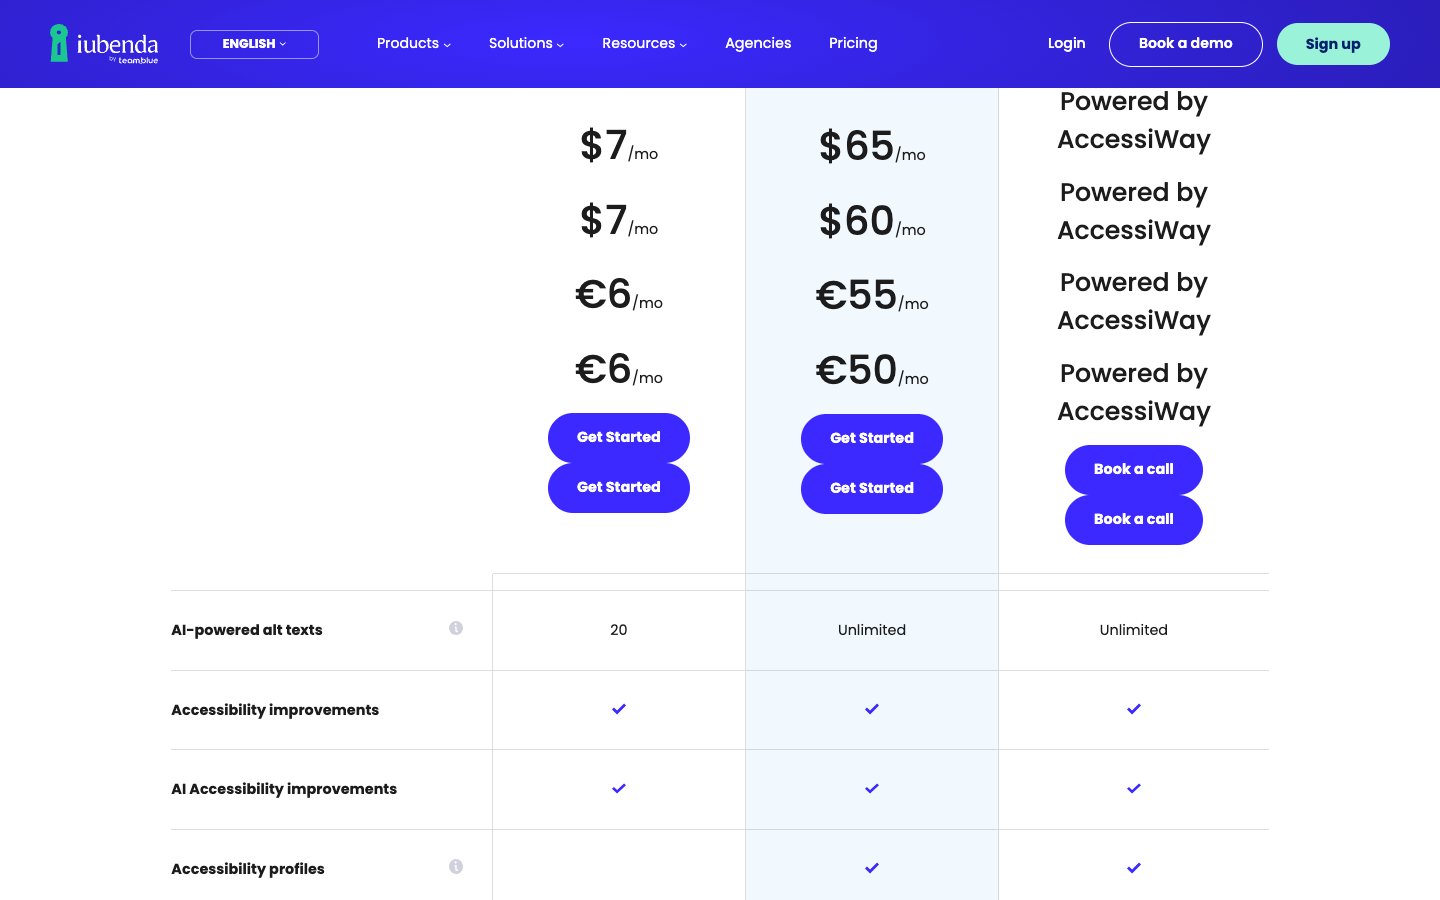1440x900 pixels.
Task: Click the upper Book a call button
Action: click(1133, 469)
